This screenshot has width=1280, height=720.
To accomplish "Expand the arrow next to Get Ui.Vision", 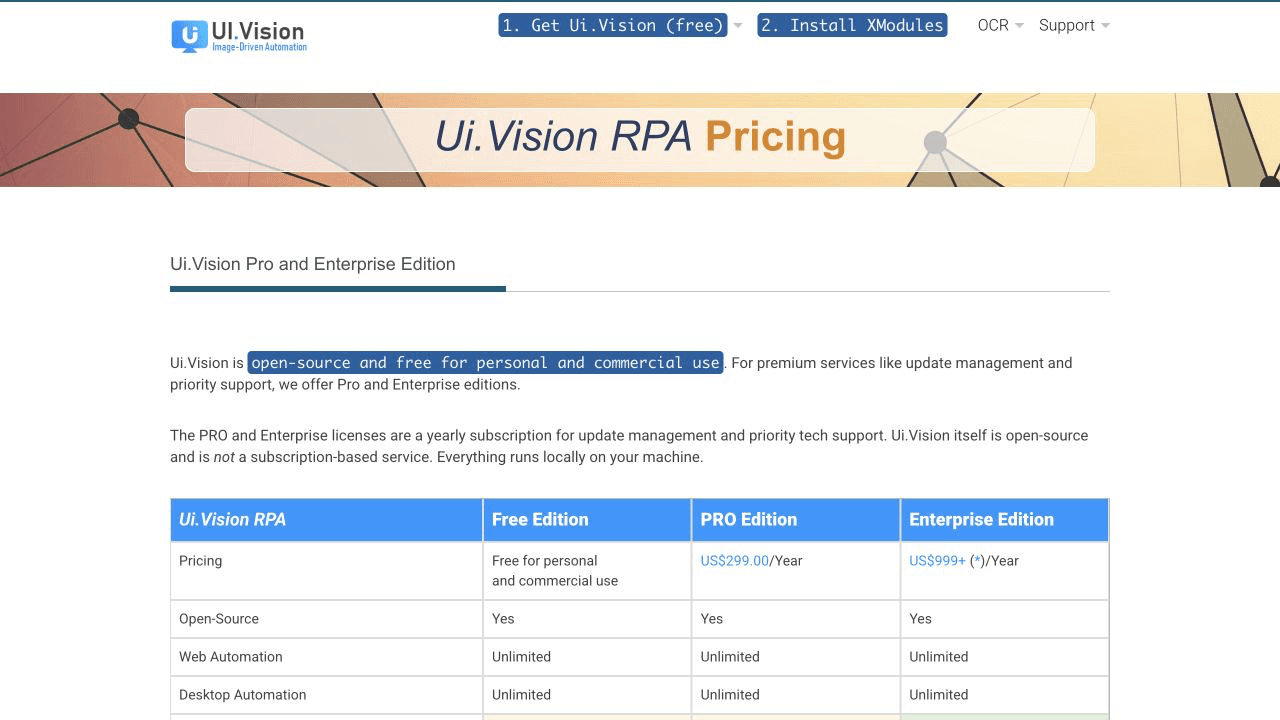I will (738, 26).
